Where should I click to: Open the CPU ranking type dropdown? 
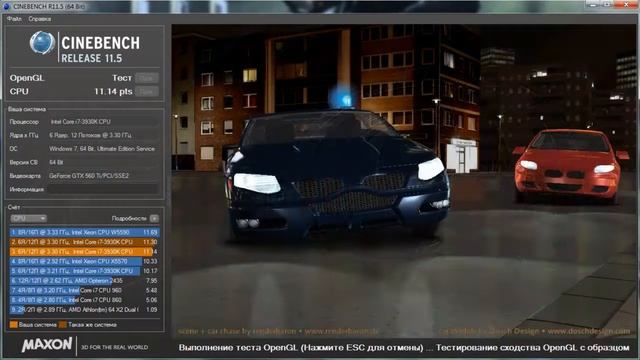point(28,218)
